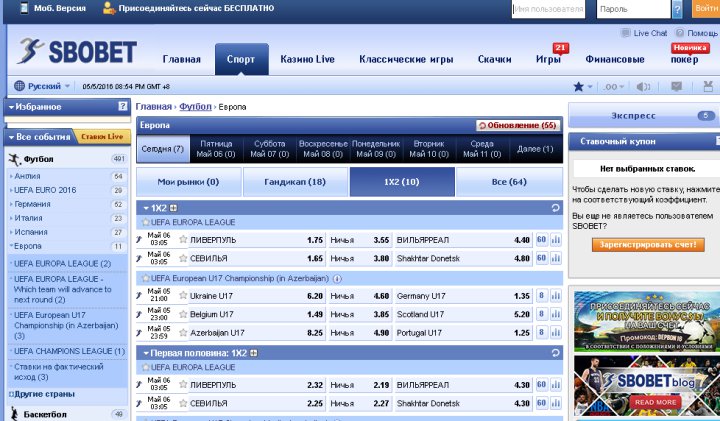The height and width of the screenshot is (421, 720).
Task: Open 8 more markets for Ukraine U17
Action: [541, 296]
